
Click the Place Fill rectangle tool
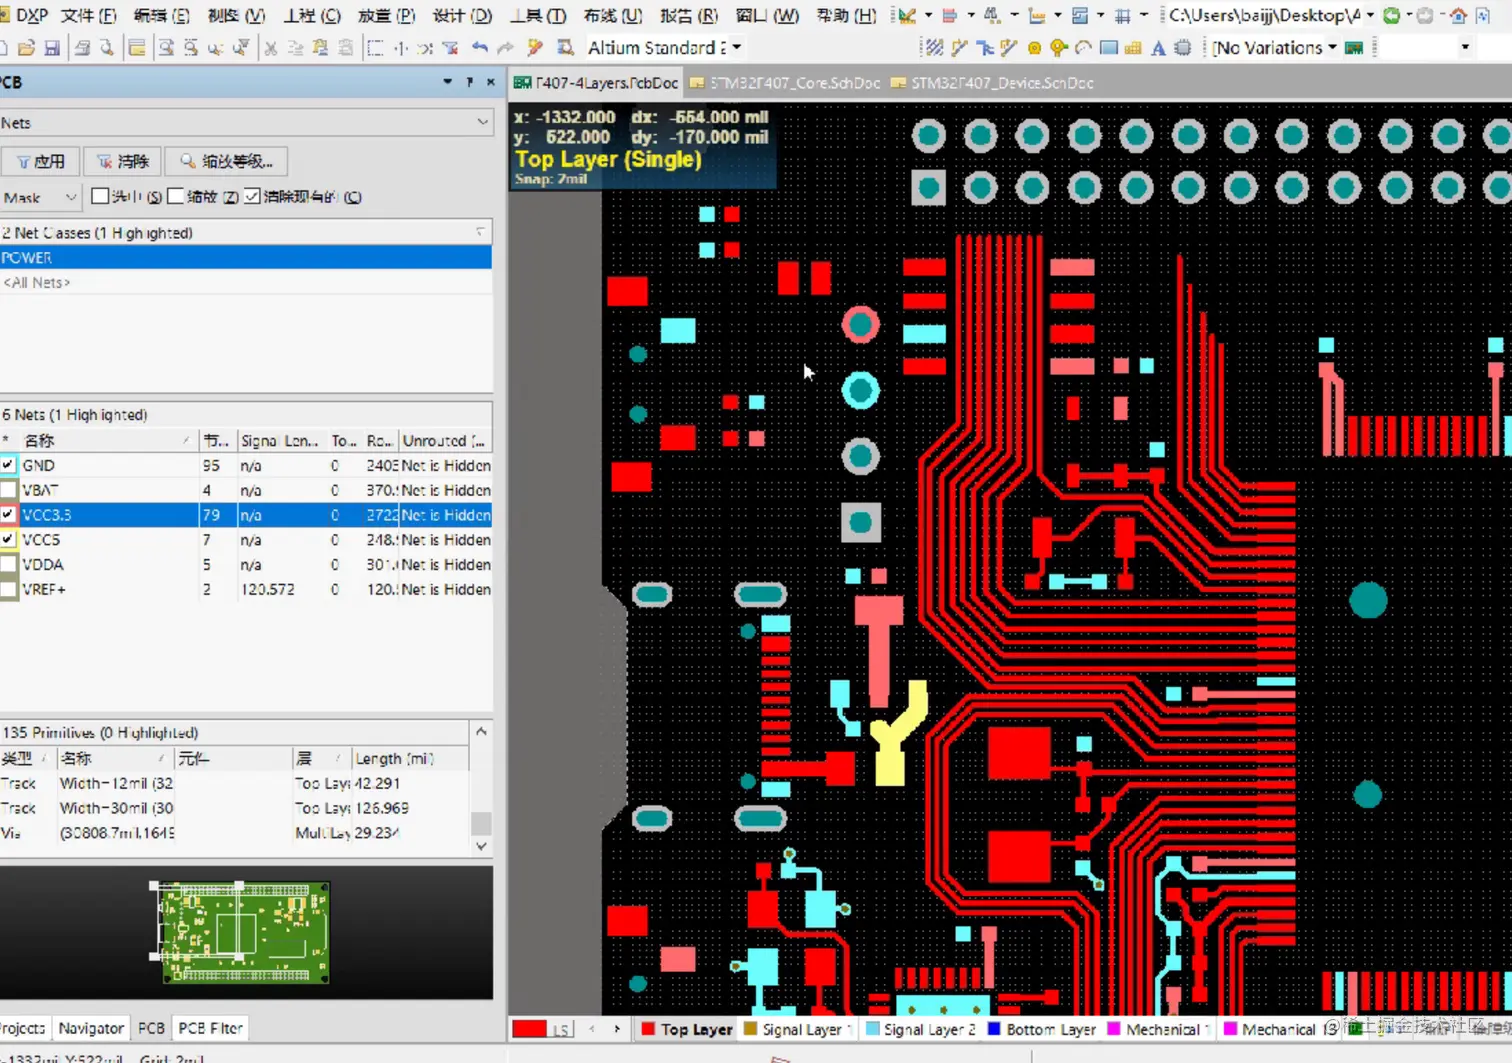click(1108, 48)
